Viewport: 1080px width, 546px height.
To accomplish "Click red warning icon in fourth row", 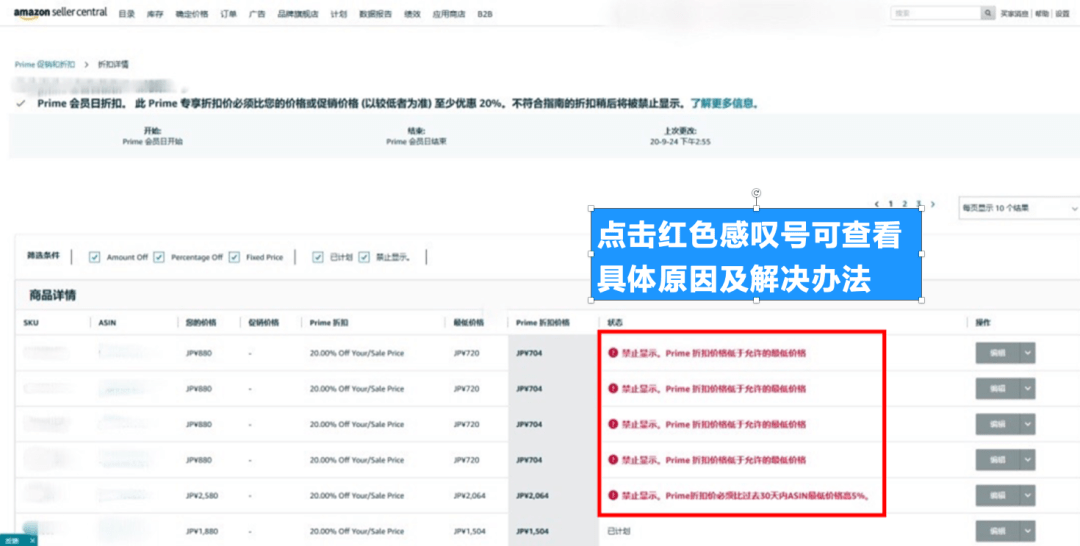I will [613, 460].
